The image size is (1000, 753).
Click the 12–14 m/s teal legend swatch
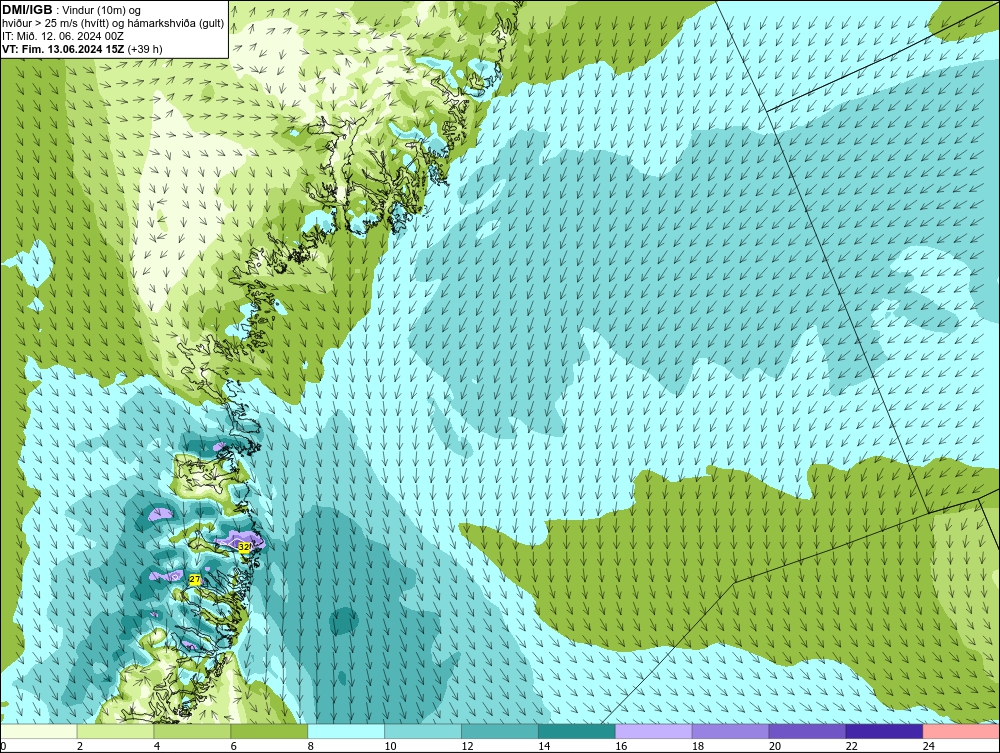coord(500,731)
